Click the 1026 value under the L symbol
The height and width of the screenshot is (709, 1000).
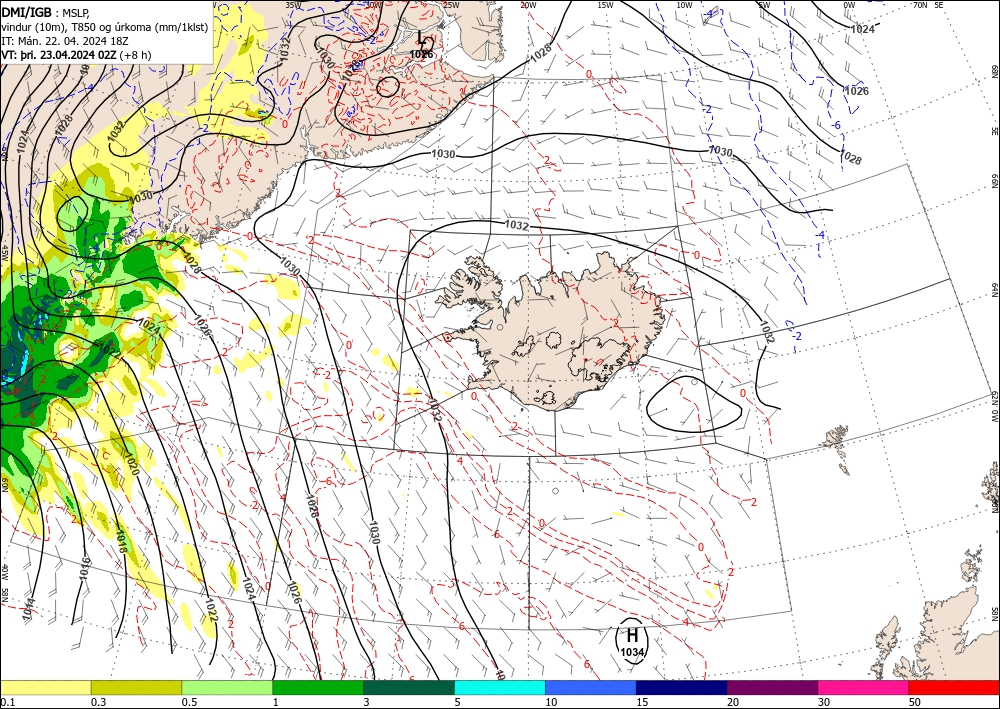point(422,55)
